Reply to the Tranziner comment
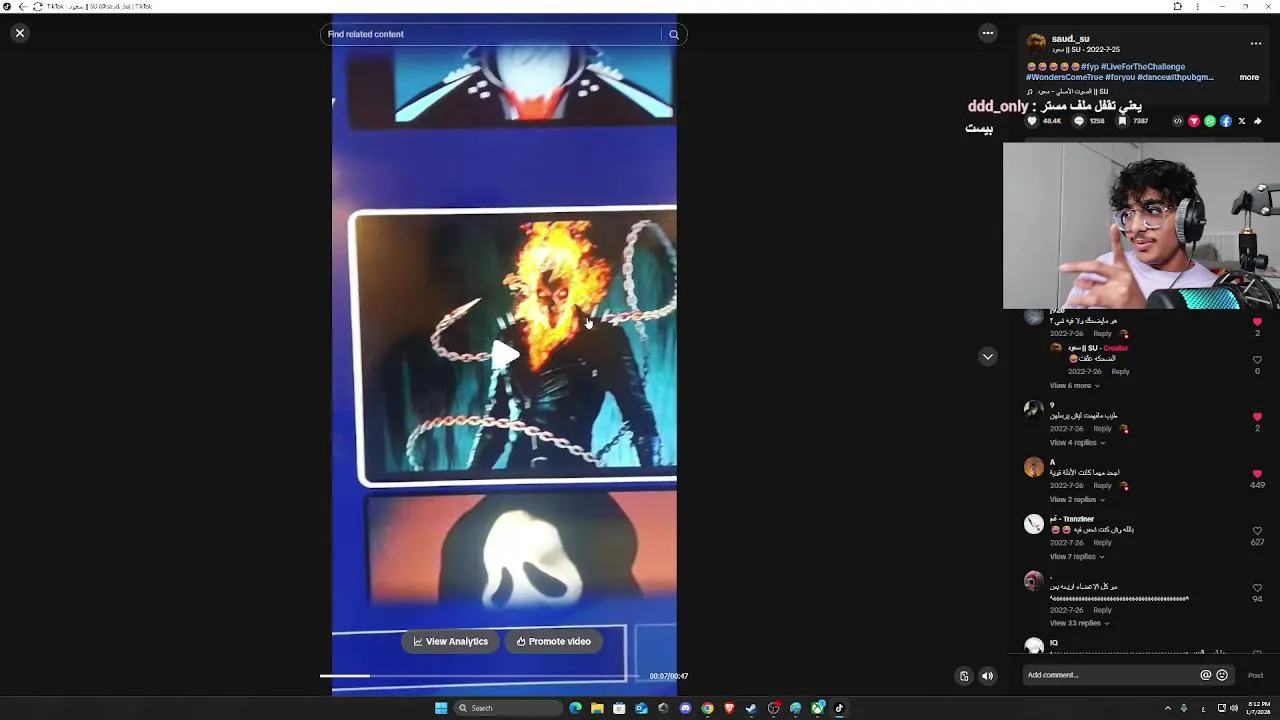 pyautogui.click(x=1102, y=543)
